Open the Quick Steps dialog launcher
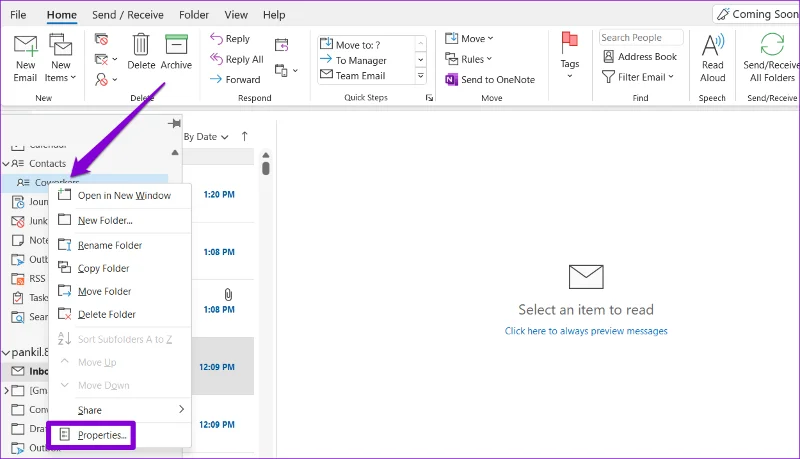Image resolution: width=800 pixels, height=459 pixels. coord(430,97)
